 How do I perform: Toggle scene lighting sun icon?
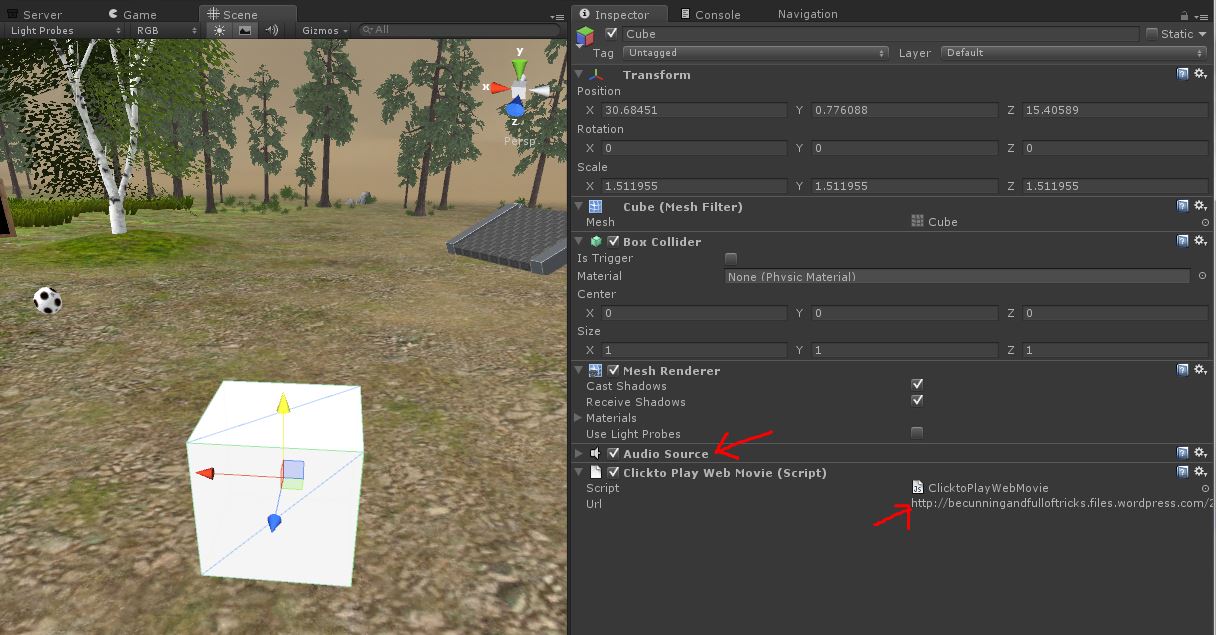[x=220, y=30]
